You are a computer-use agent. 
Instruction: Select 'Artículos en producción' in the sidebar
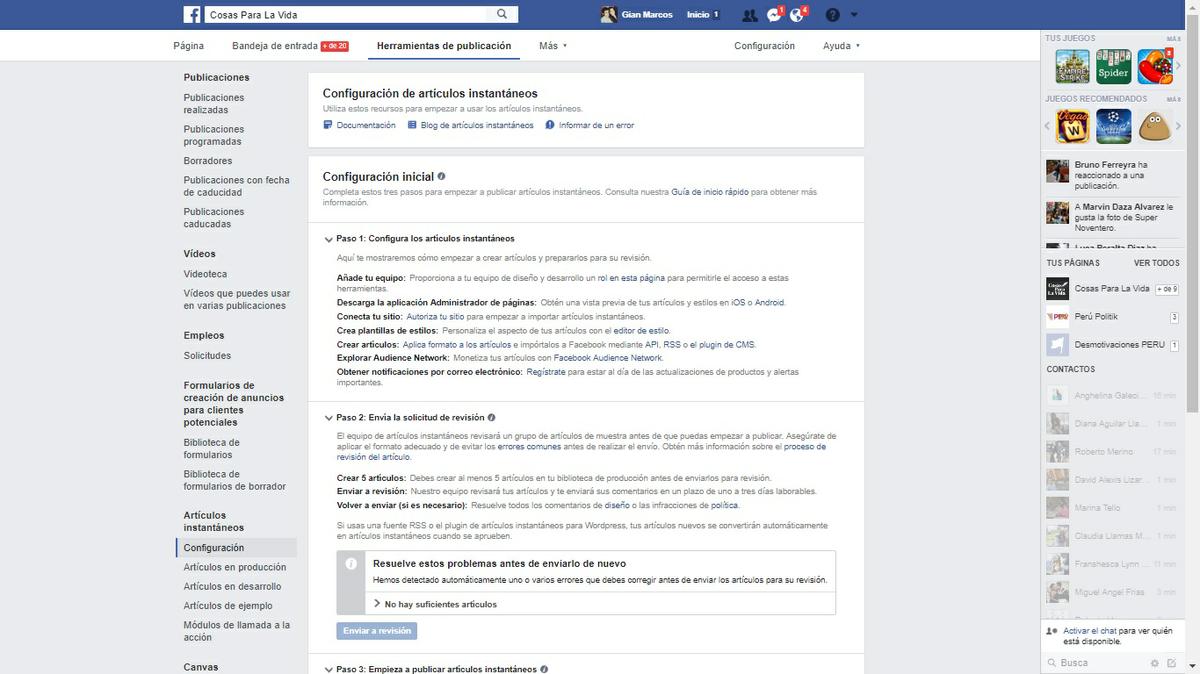pyautogui.click(x=233, y=567)
